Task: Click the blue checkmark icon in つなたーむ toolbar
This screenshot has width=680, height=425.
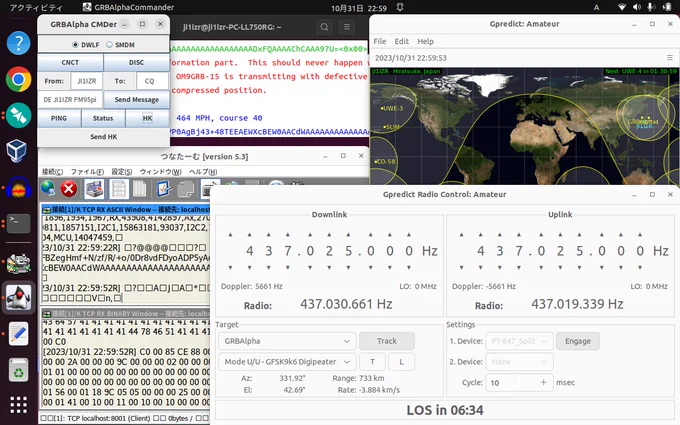Action: coord(164,189)
